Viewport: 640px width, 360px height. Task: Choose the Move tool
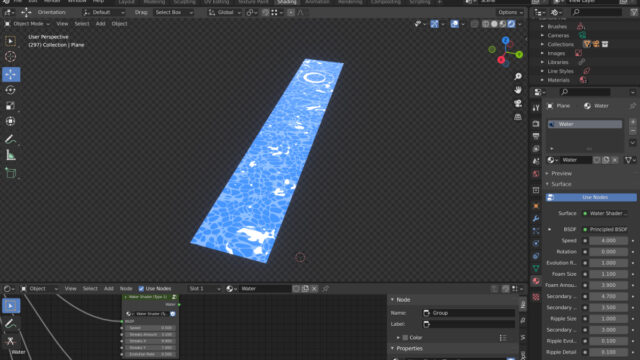11,74
